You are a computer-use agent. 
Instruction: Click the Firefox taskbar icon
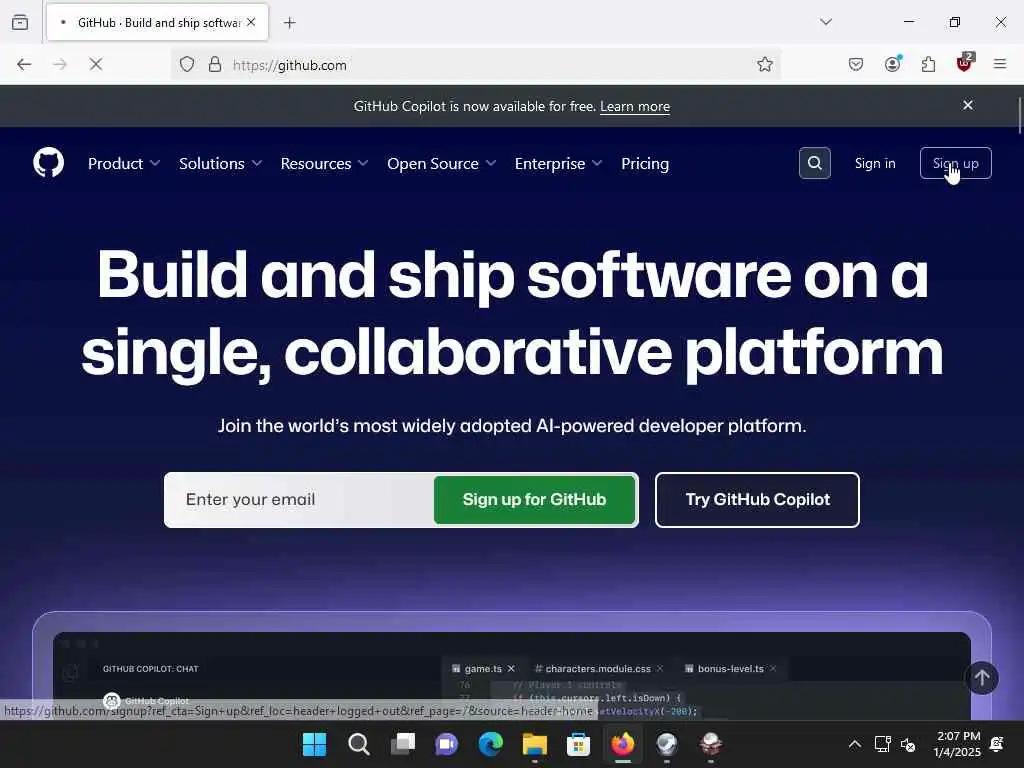click(622, 744)
